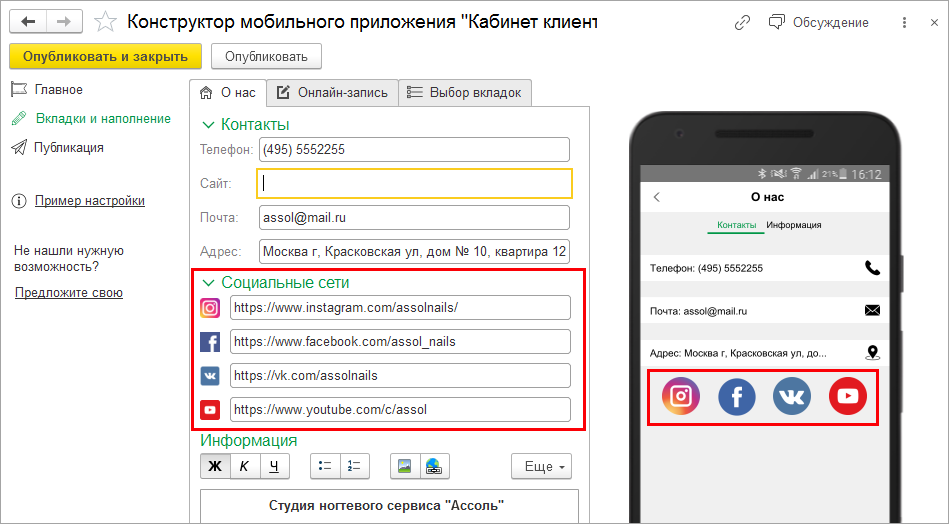Edit the Instagram URL field
The height and width of the screenshot is (524, 949).
400,307
